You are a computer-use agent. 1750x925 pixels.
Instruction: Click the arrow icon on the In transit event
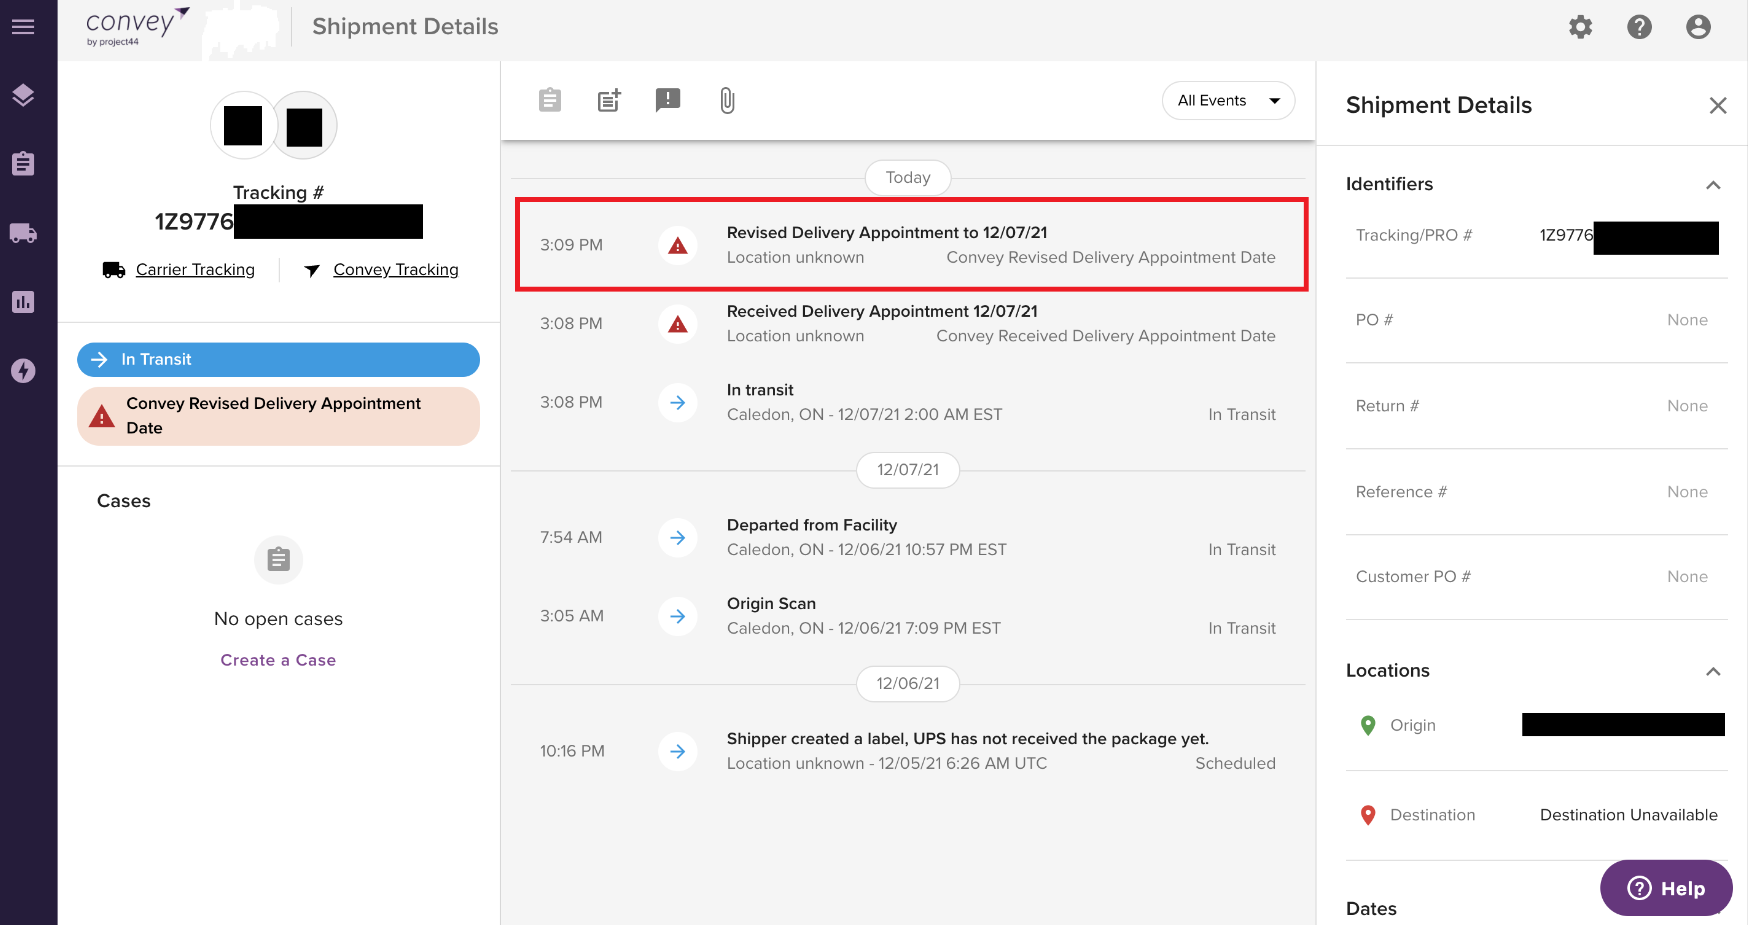click(x=678, y=402)
